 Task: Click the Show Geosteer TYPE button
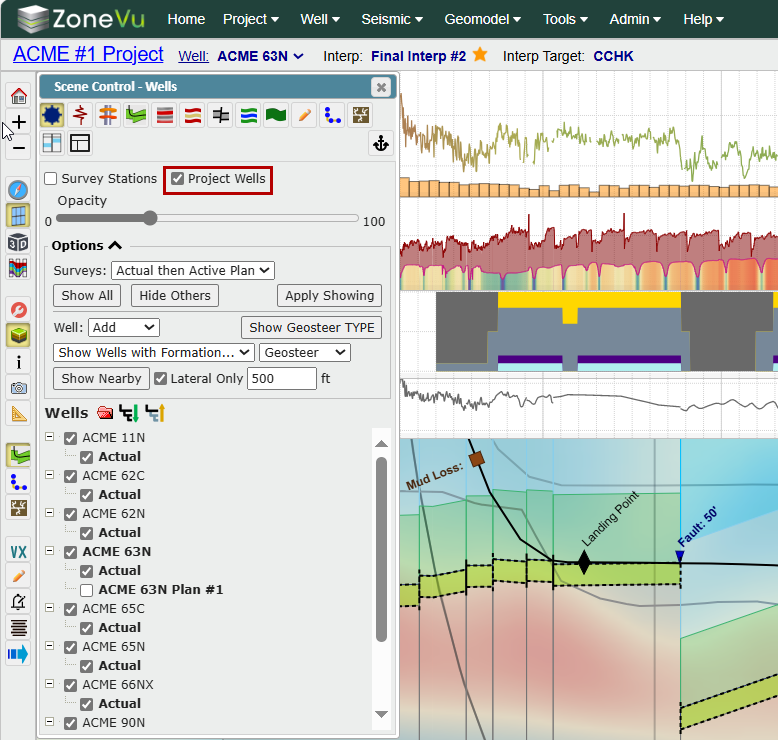312,328
